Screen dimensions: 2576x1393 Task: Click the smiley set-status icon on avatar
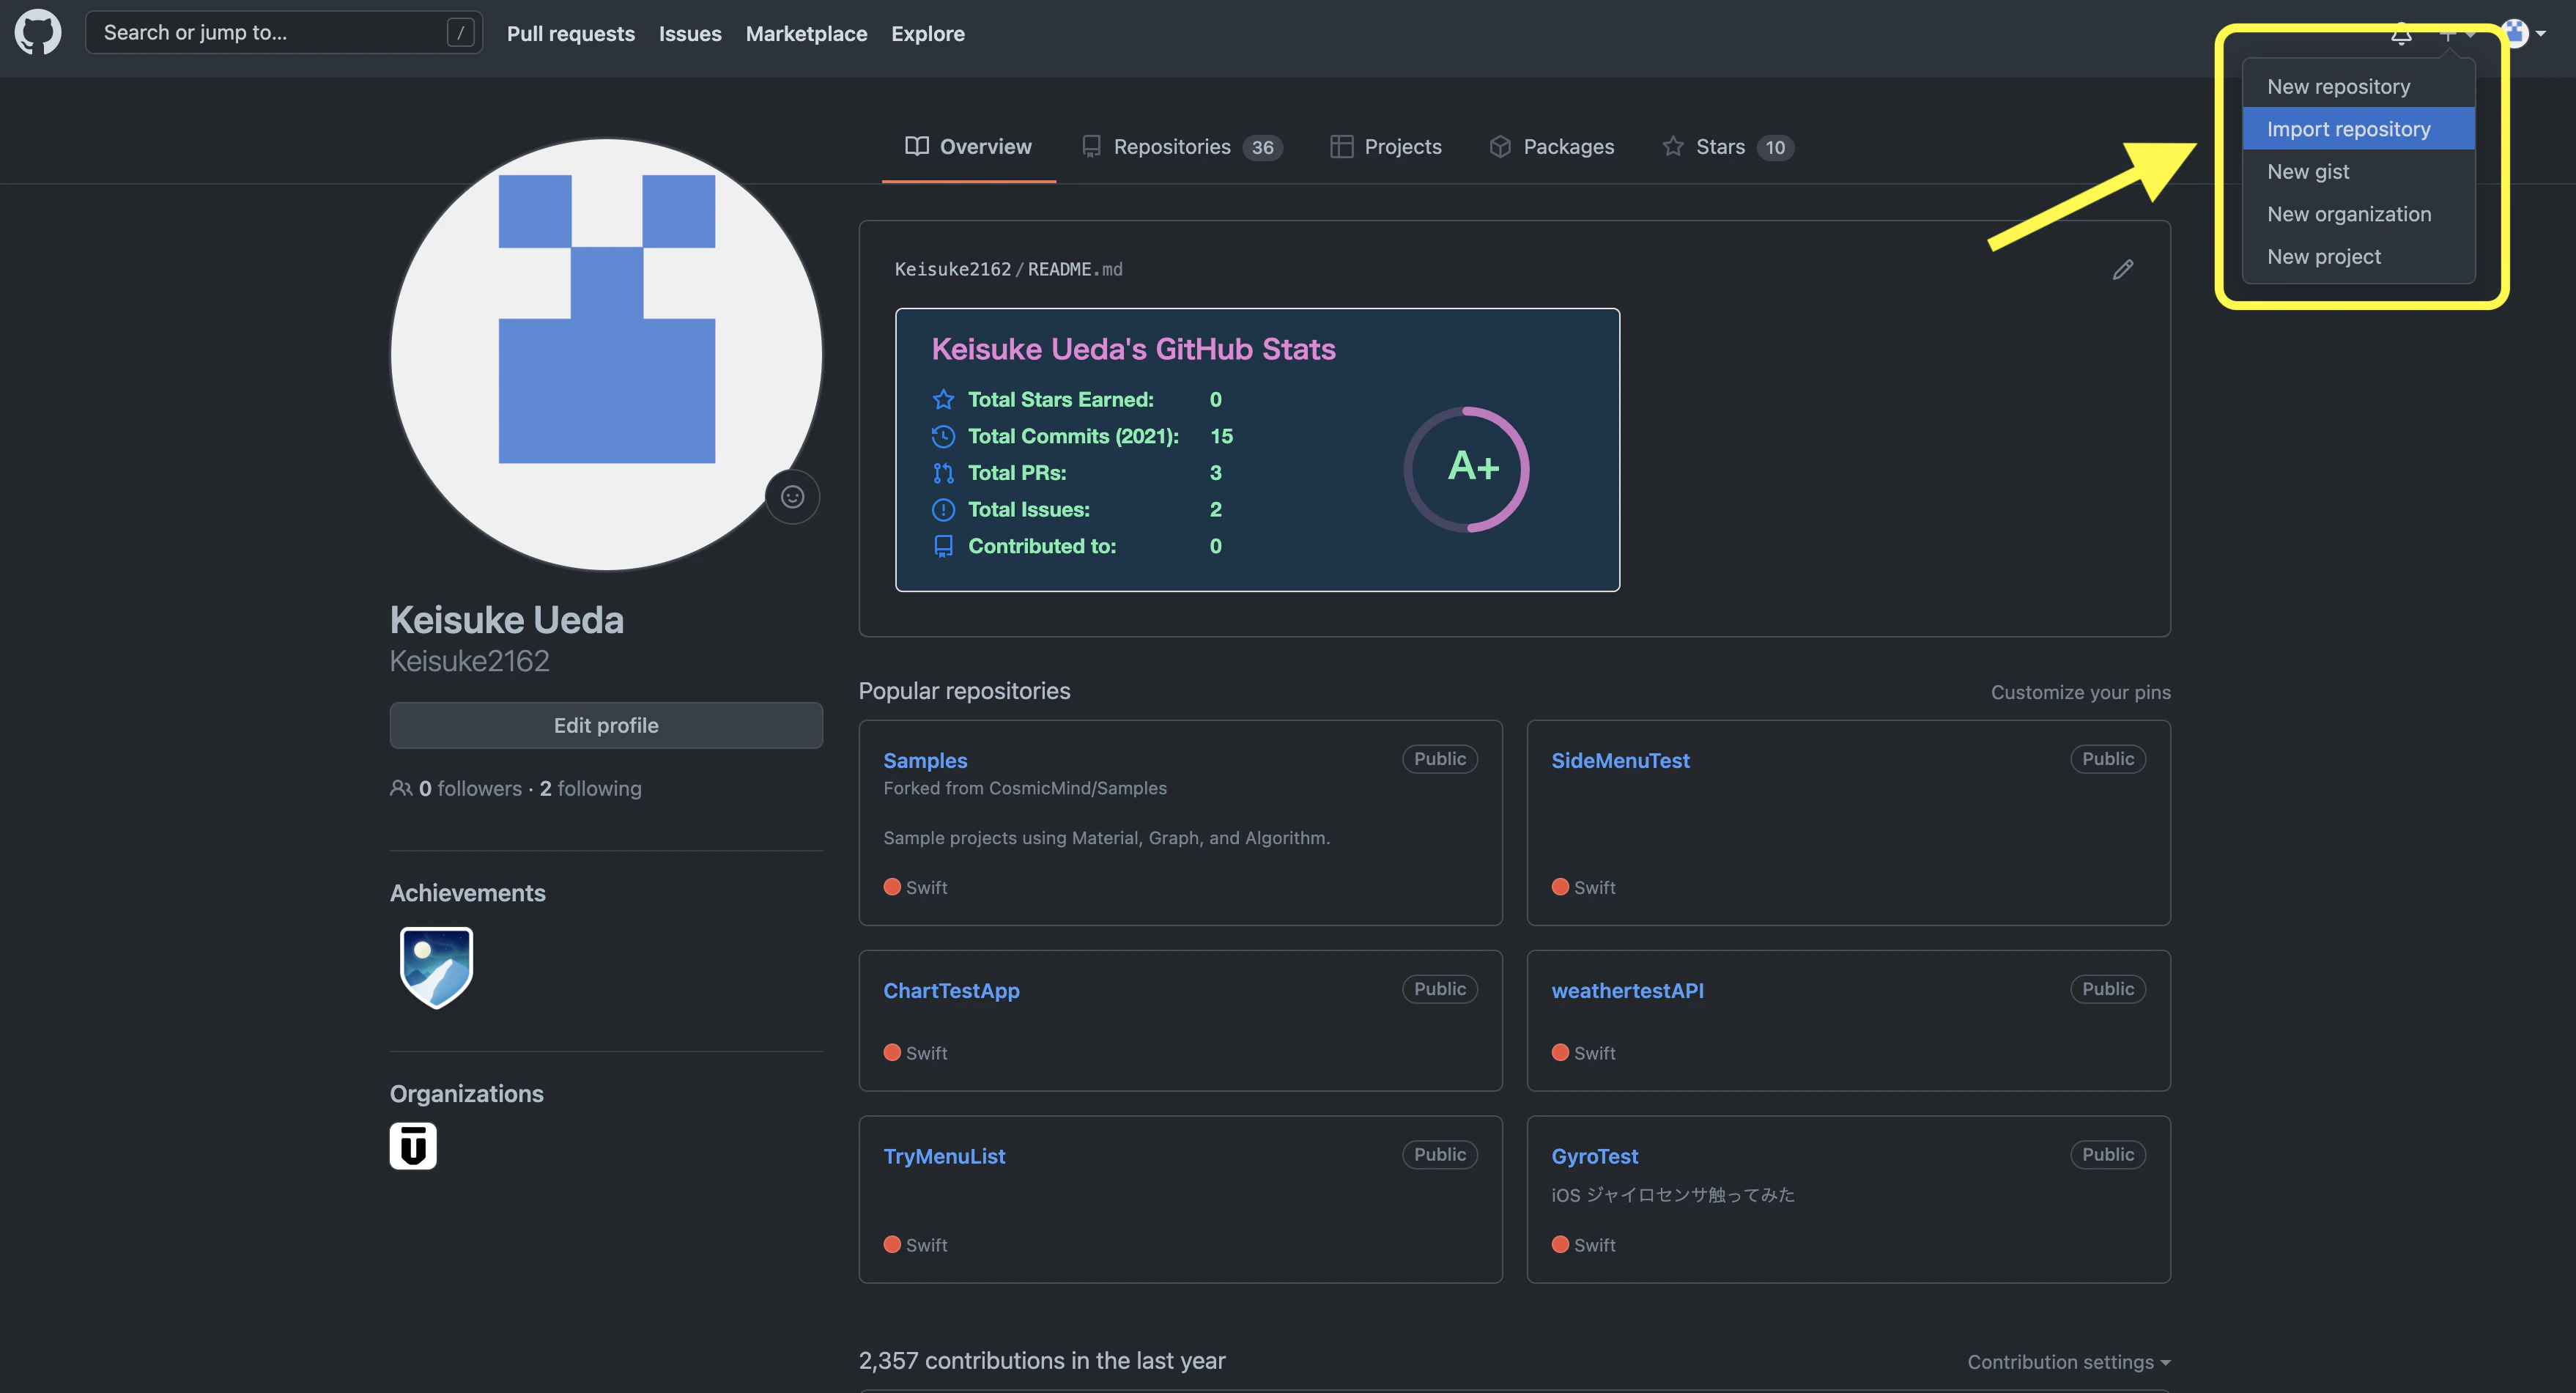coord(792,497)
